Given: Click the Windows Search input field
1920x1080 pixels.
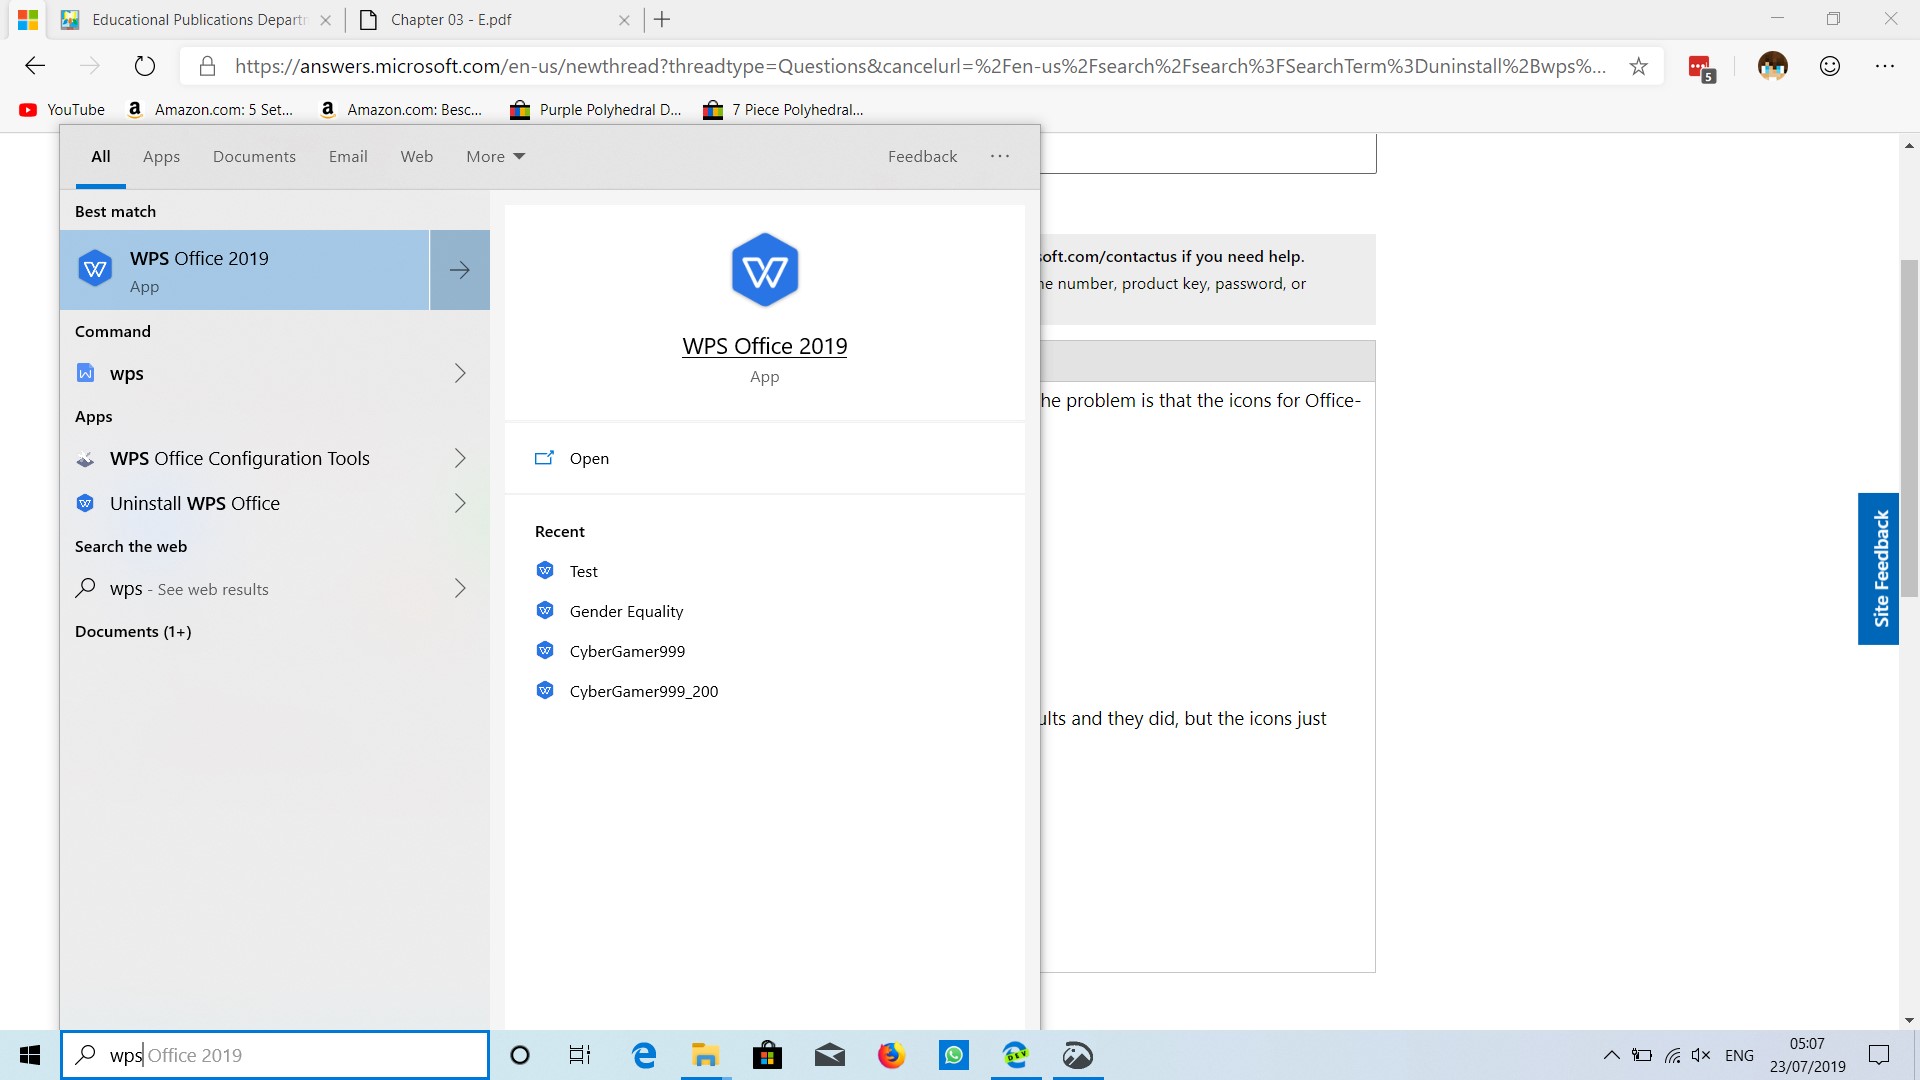Looking at the screenshot, I should [276, 1055].
